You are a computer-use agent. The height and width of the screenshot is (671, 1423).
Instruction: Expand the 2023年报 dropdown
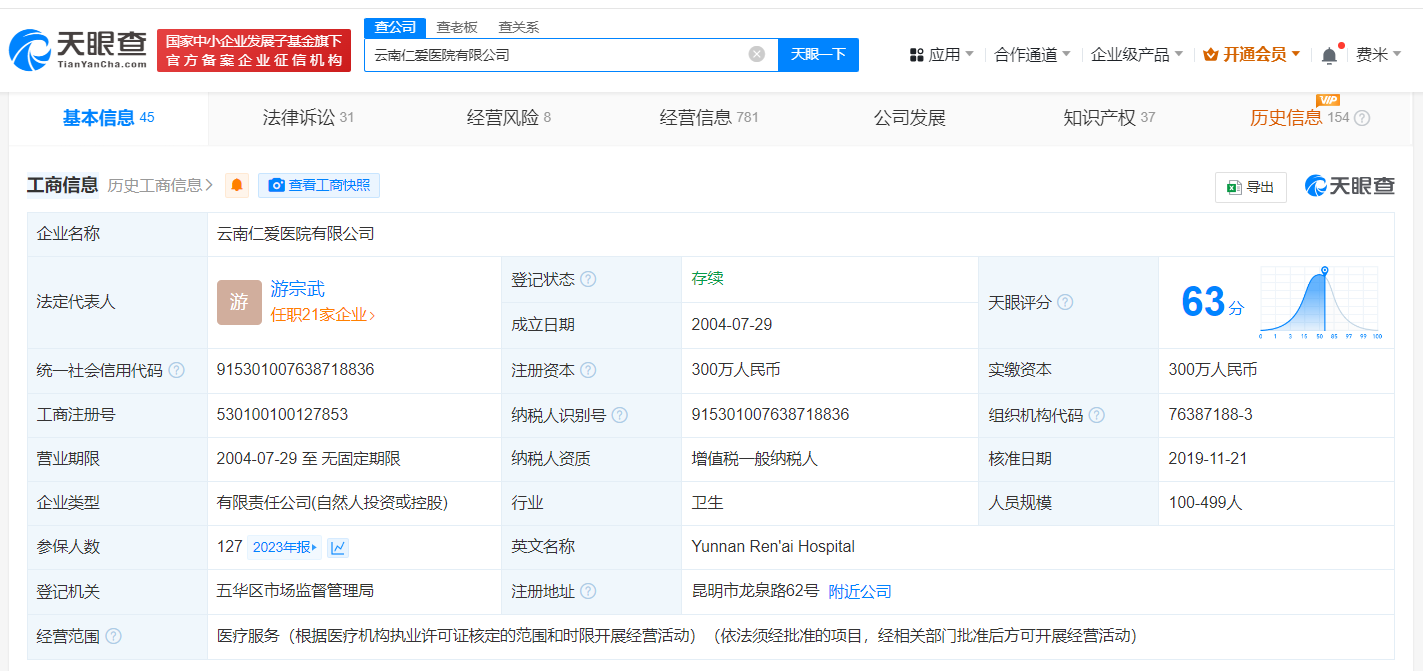(286, 547)
